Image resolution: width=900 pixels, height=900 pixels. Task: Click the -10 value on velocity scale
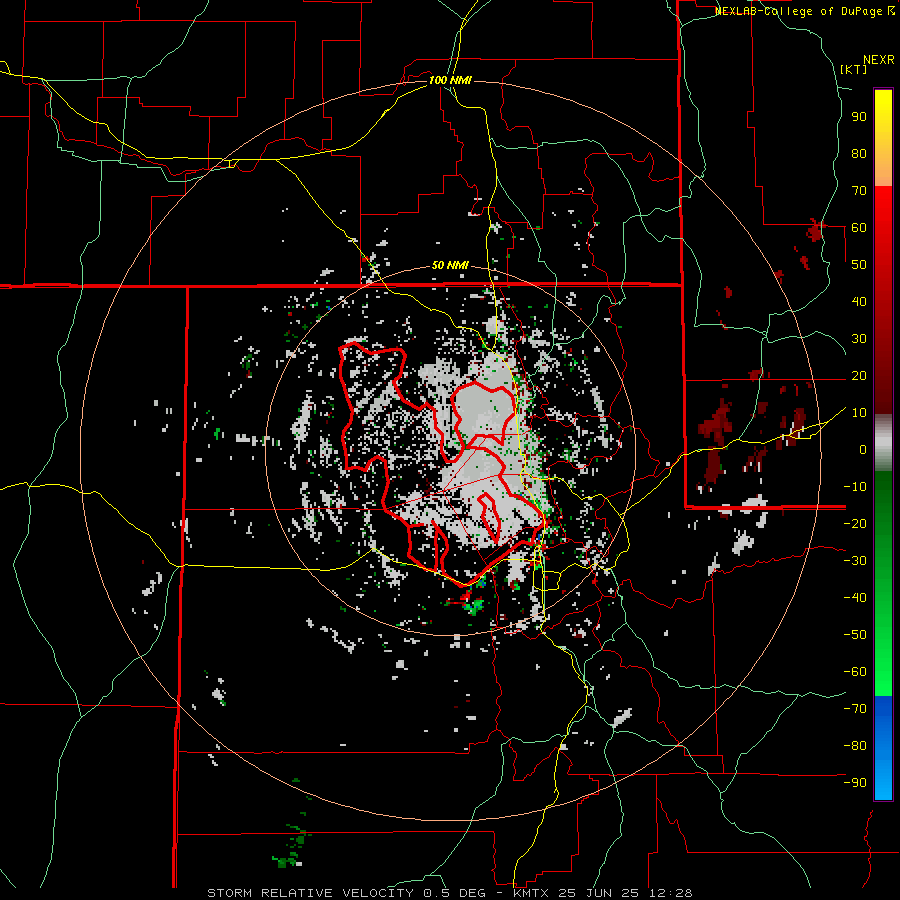pyautogui.click(x=855, y=487)
